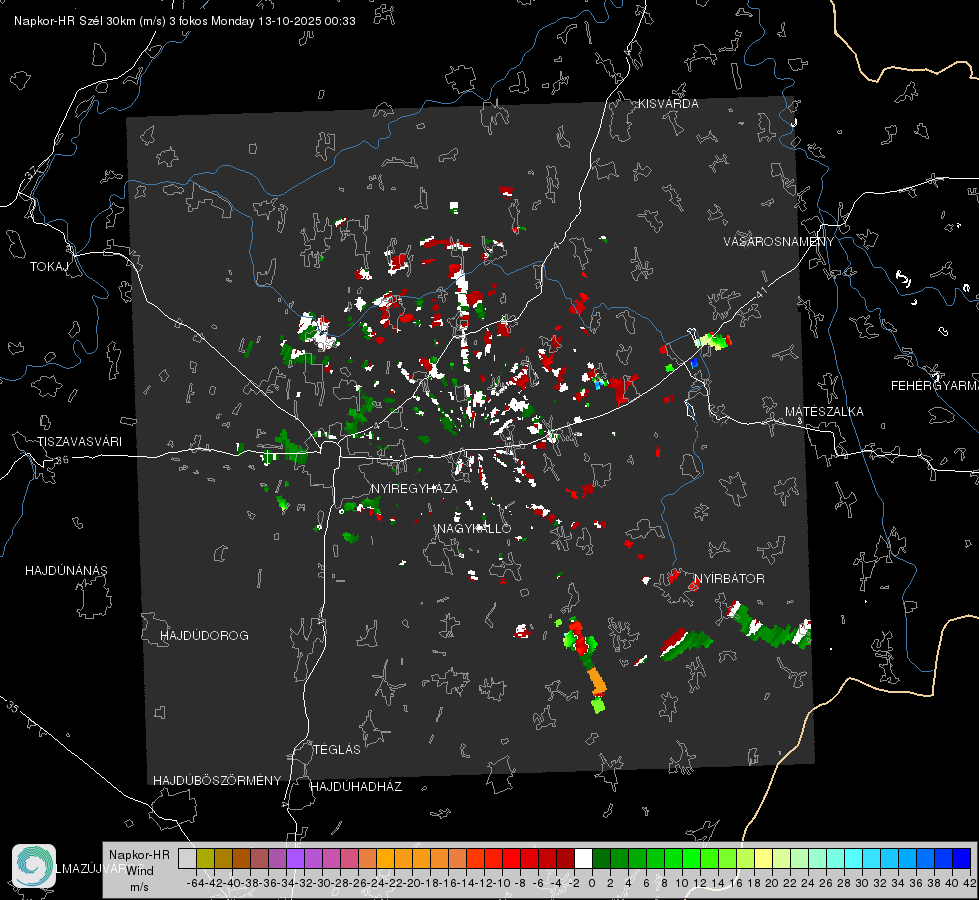This screenshot has width=979, height=900.
Task: Select the purple swatch between -34 and -32
Action: [295, 858]
